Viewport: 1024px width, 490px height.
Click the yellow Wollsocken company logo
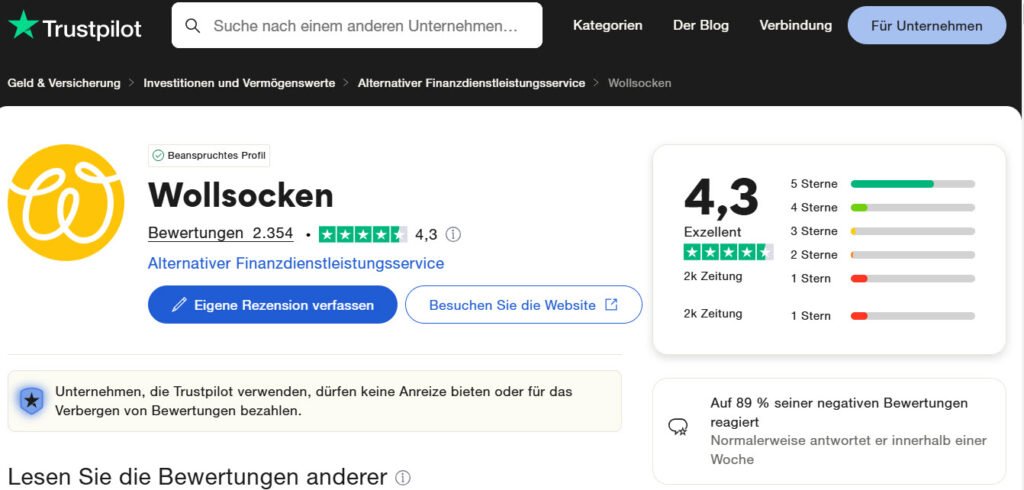[x=66, y=202]
